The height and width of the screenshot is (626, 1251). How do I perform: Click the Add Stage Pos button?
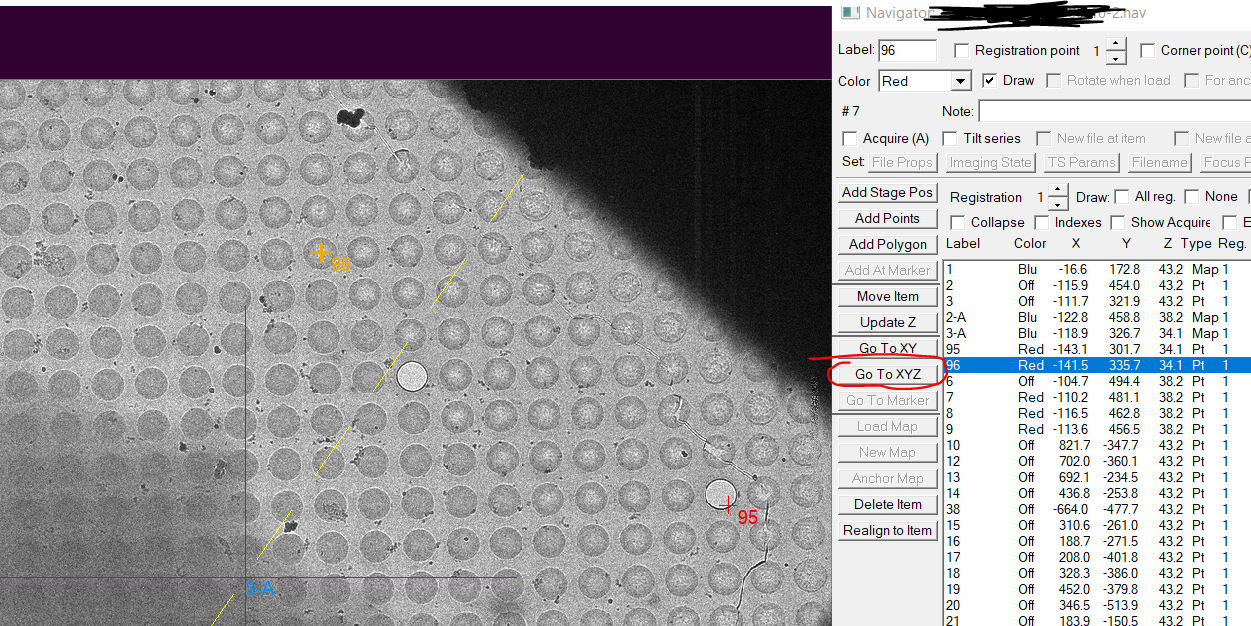coord(888,193)
